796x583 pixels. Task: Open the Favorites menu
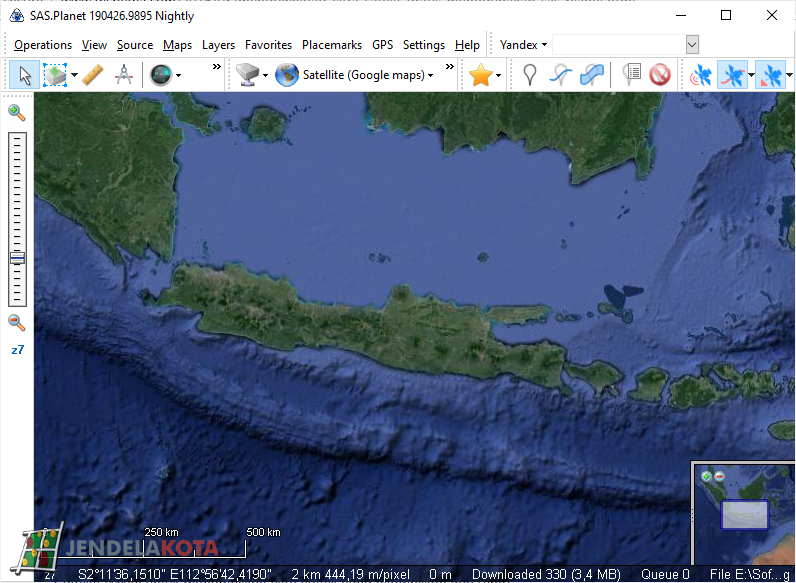coord(269,45)
